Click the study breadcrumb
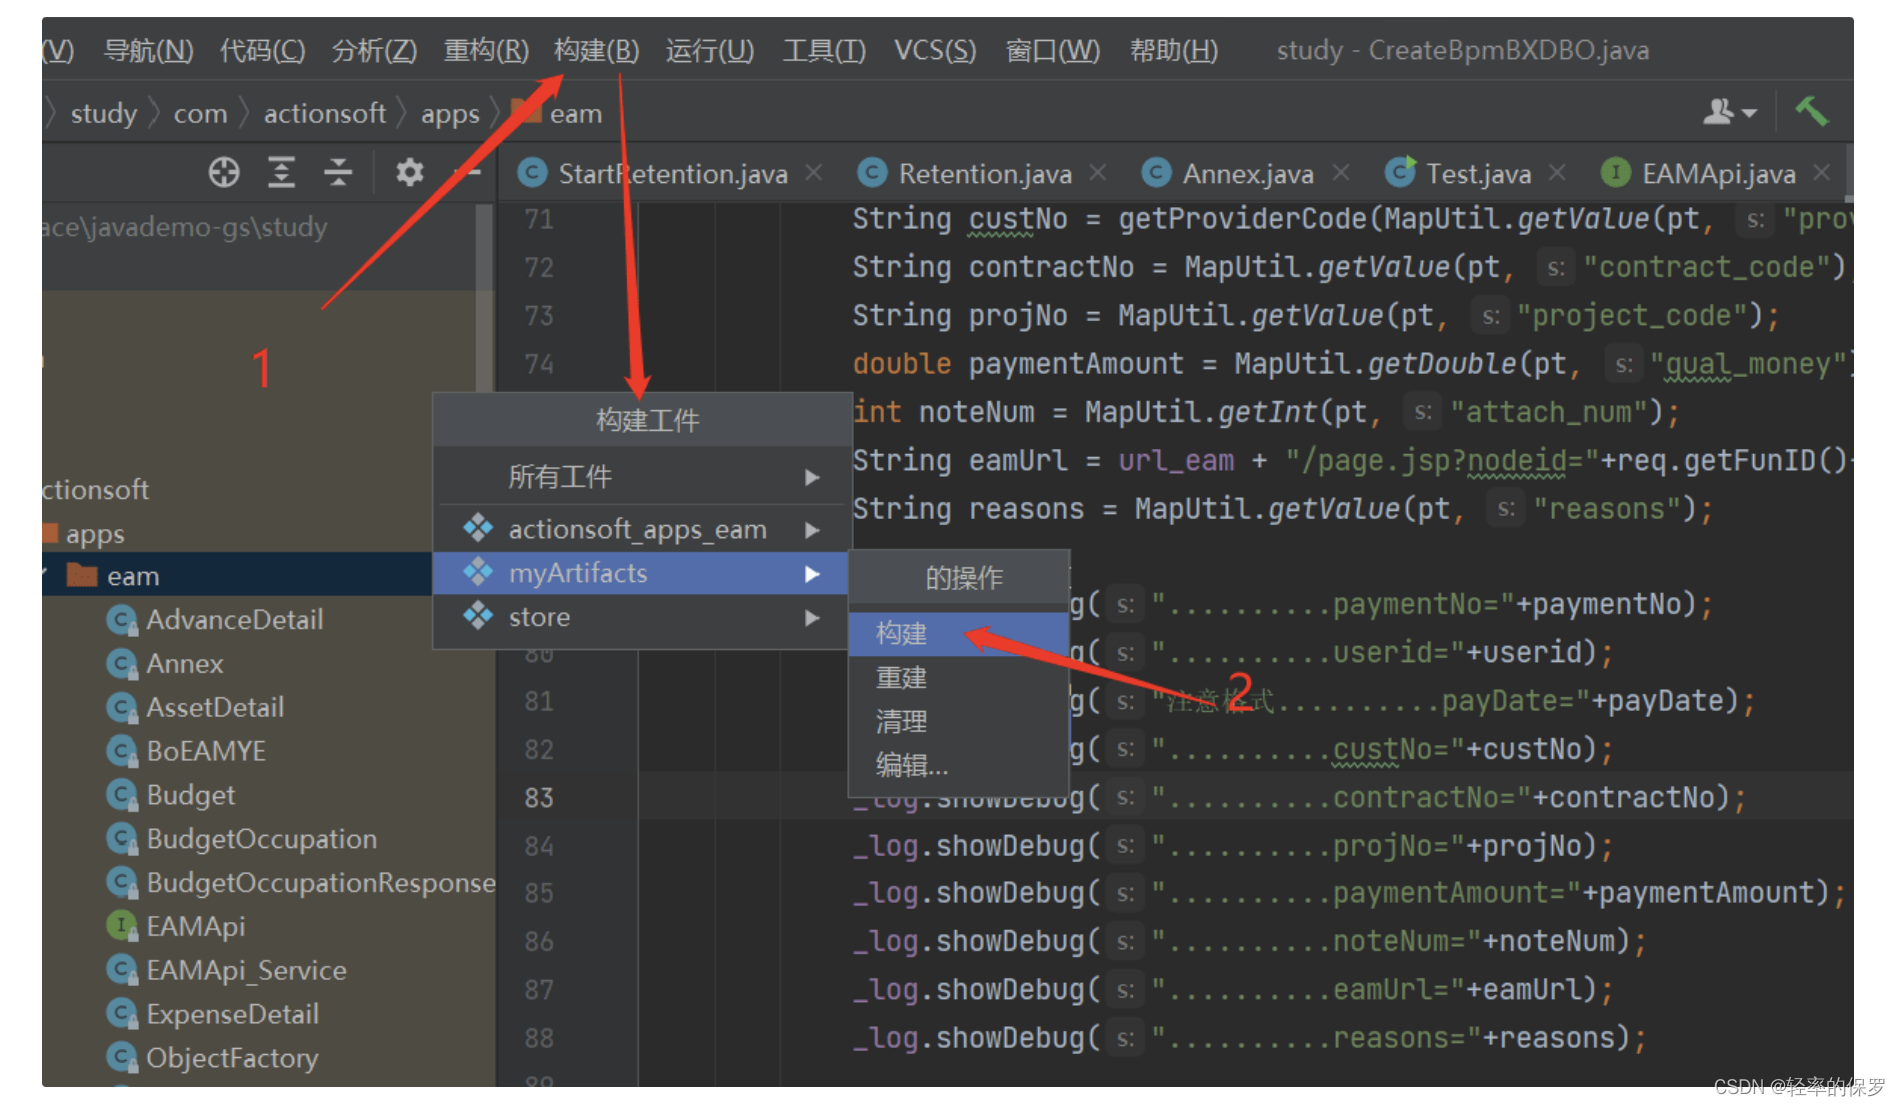Image resolution: width=1900 pixels, height=1106 pixels. [103, 113]
